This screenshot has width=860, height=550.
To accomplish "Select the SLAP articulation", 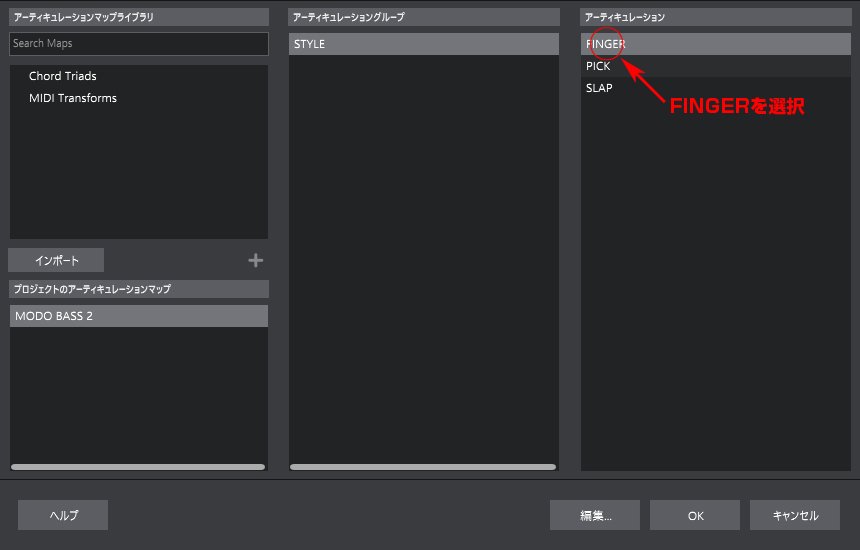I will coord(716,88).
